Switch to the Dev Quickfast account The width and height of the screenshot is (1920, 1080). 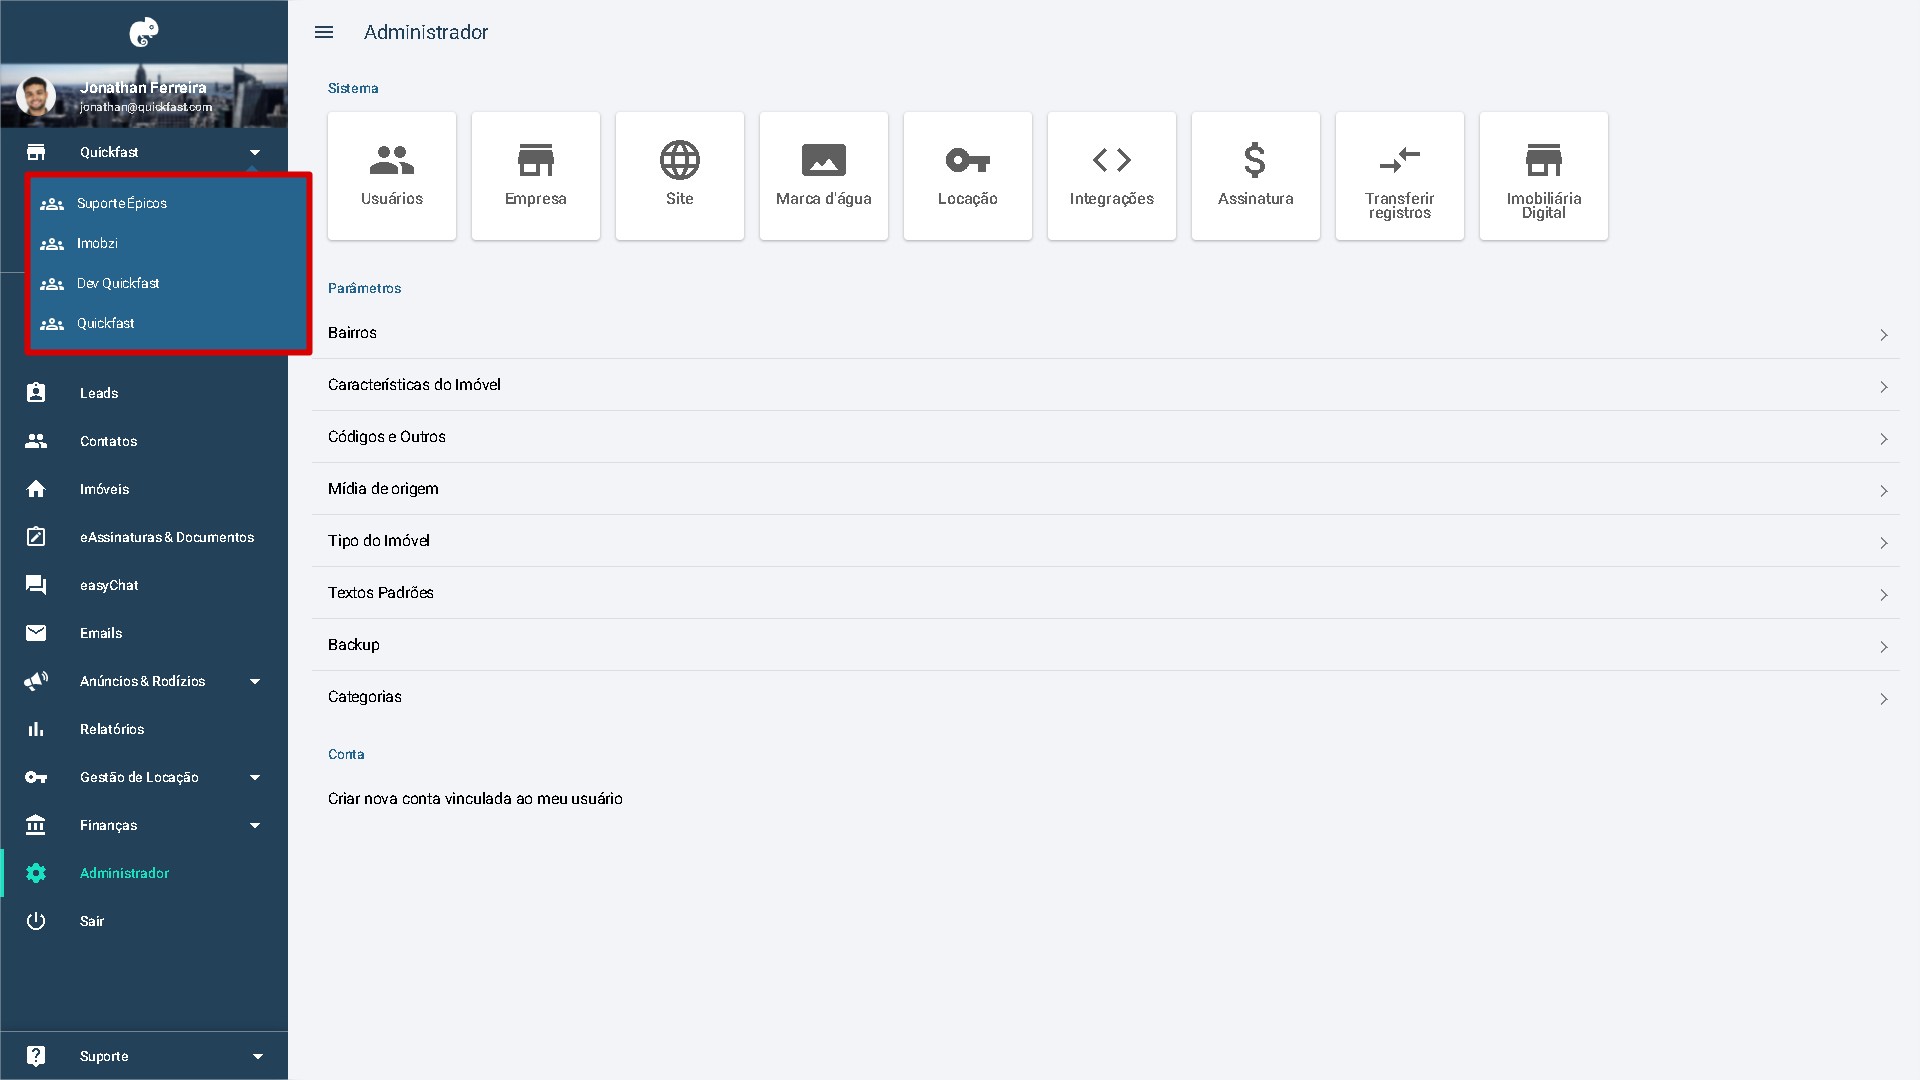point(168,283)
